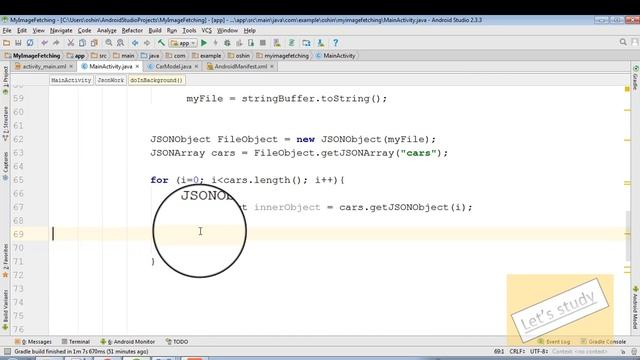This screenshot has height=360, width=640.
Task: Click the Help question mark icon
Action: point(336,43)
